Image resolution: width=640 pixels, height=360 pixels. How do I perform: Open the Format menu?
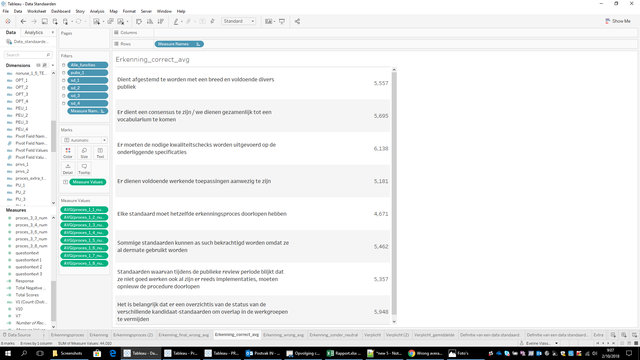[x=129, y=11]
